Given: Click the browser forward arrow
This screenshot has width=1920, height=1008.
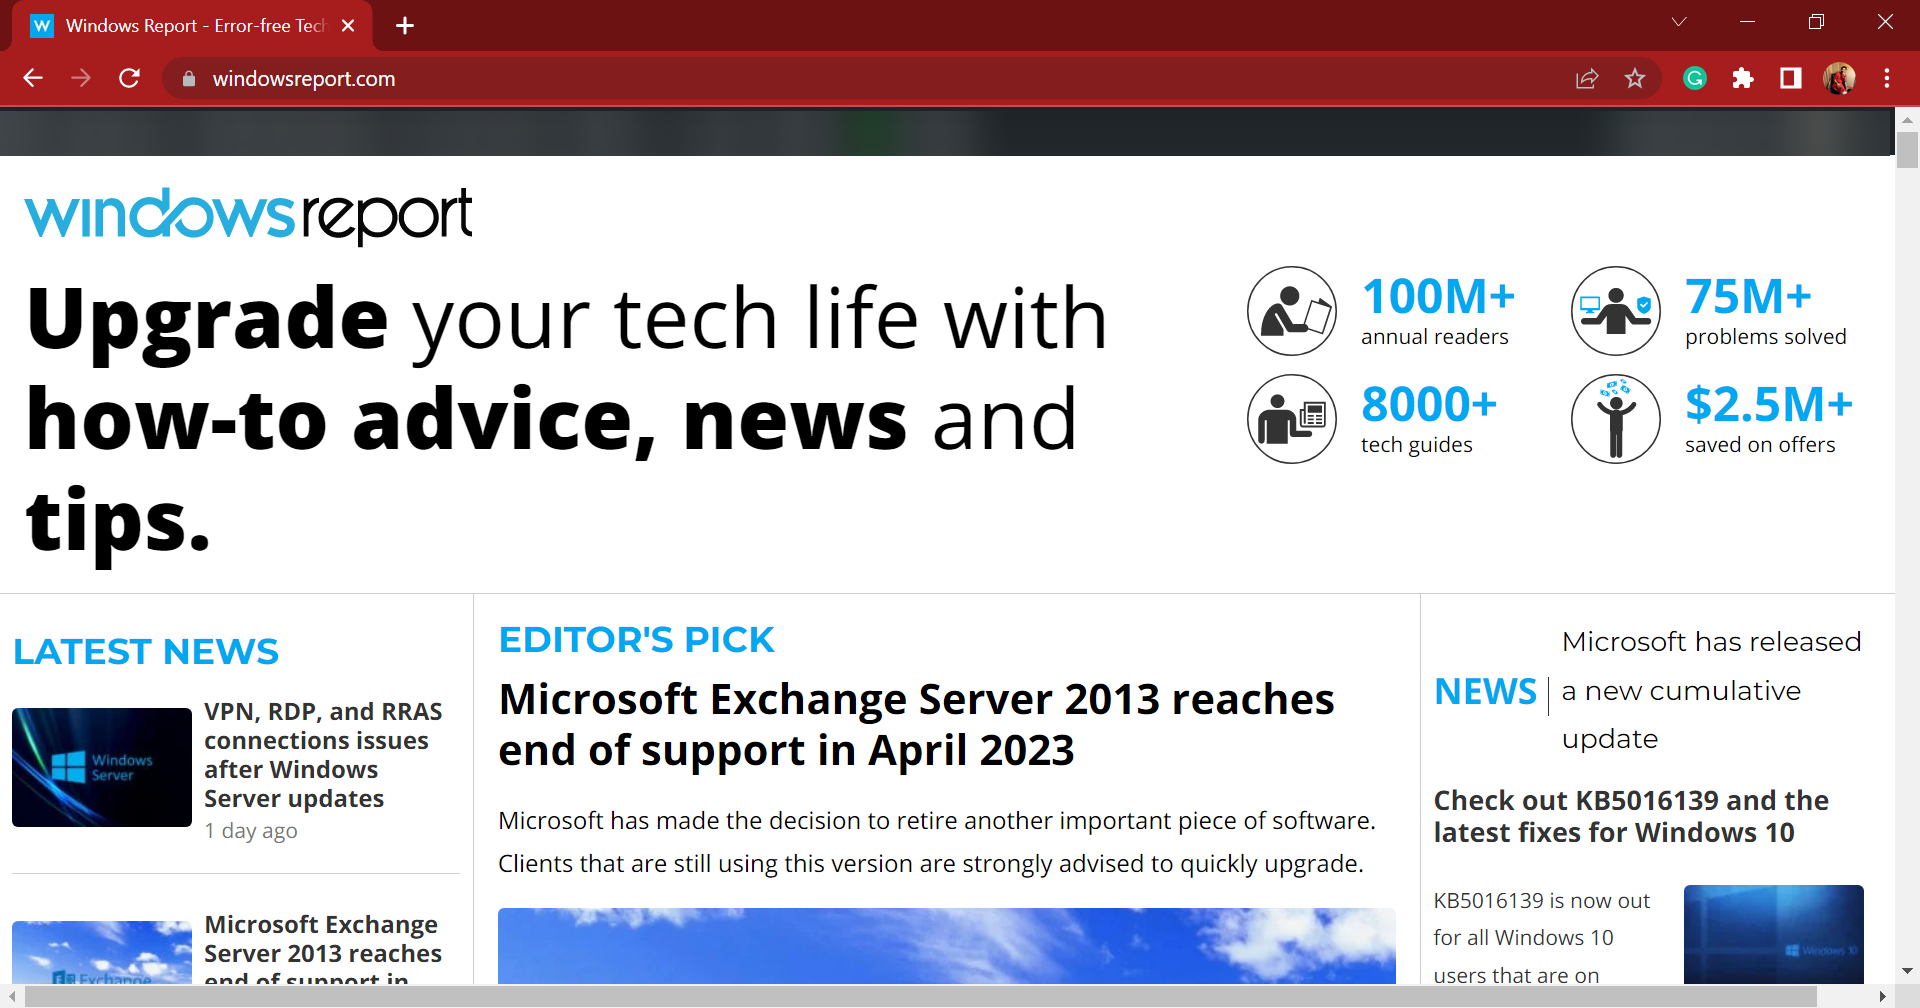Looking at the screenshot, I should pos(81,78).
